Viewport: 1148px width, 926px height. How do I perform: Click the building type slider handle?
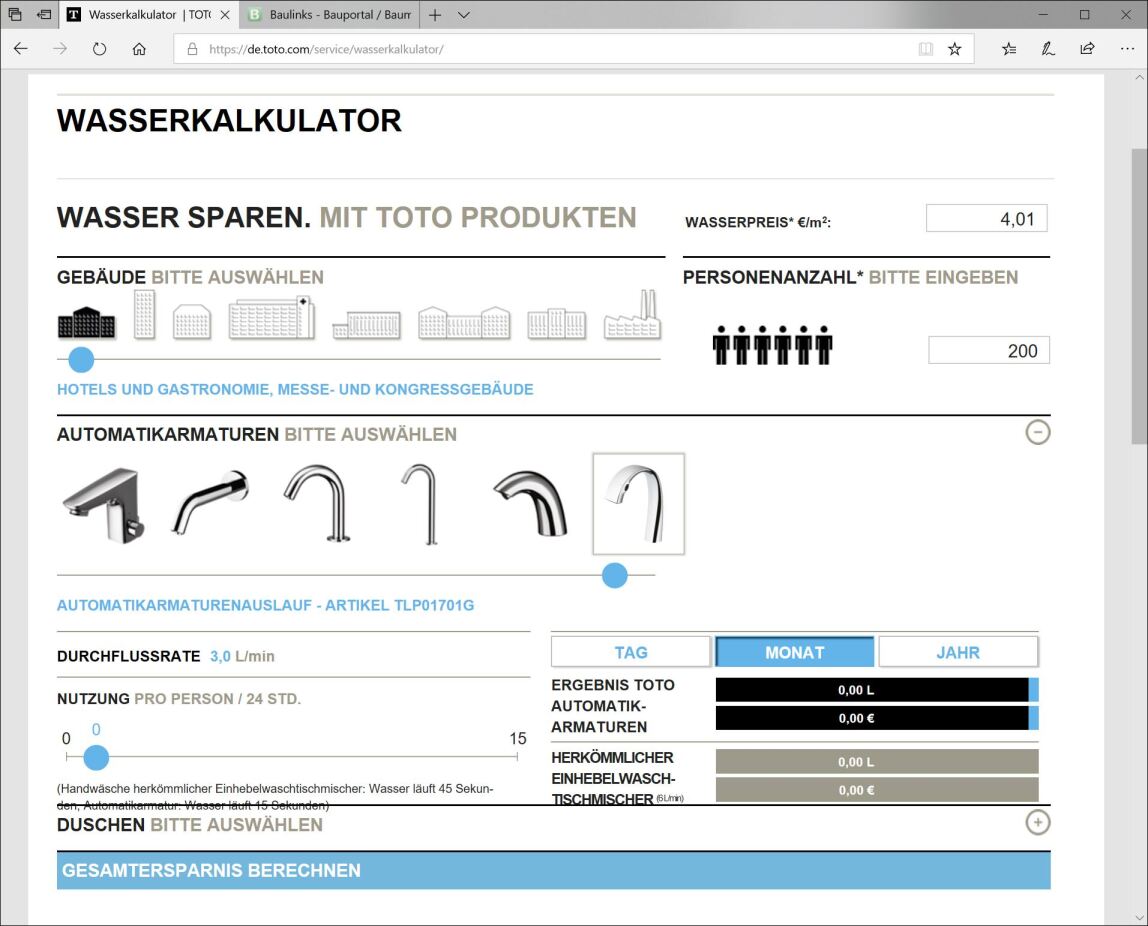(81, 359)
